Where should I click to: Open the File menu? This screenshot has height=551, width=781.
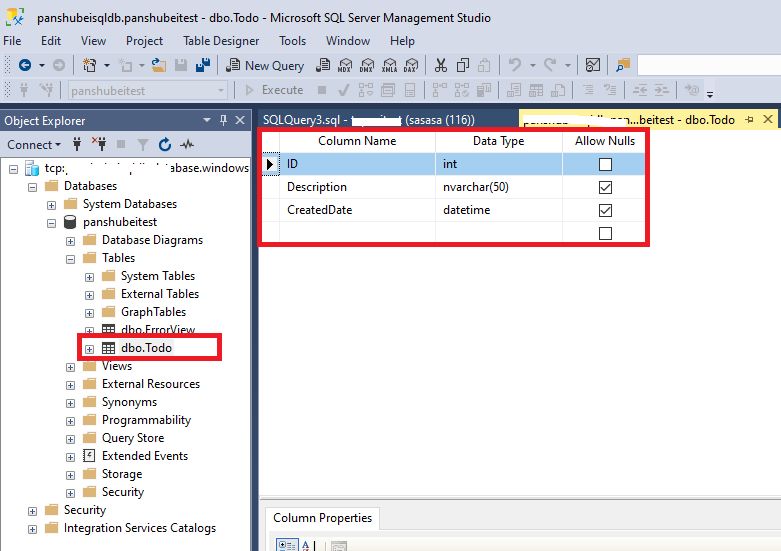click(12, 41)
